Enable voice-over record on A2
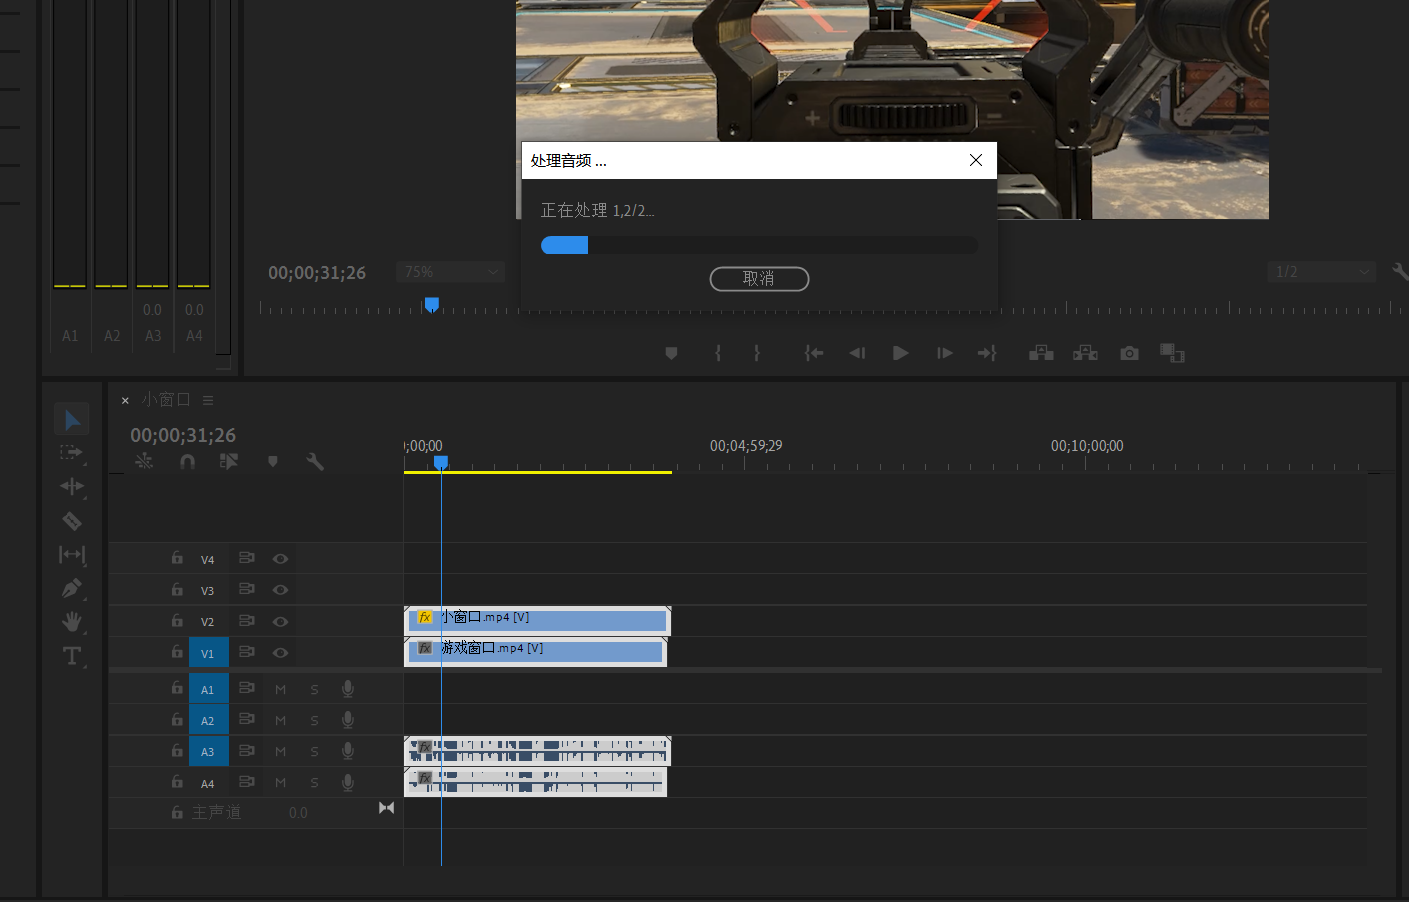The width and height of the screenshot is (1409, 902). (x=348, y=720)
